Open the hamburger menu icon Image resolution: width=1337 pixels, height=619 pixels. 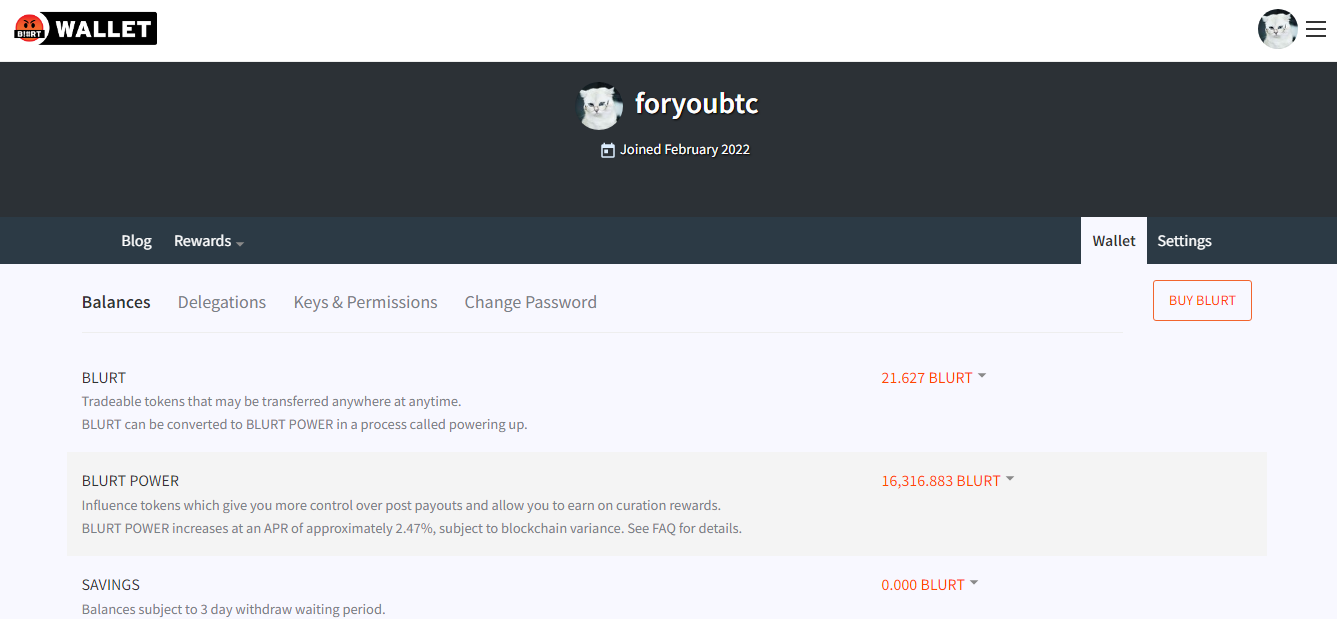[x=1316, y=30]
